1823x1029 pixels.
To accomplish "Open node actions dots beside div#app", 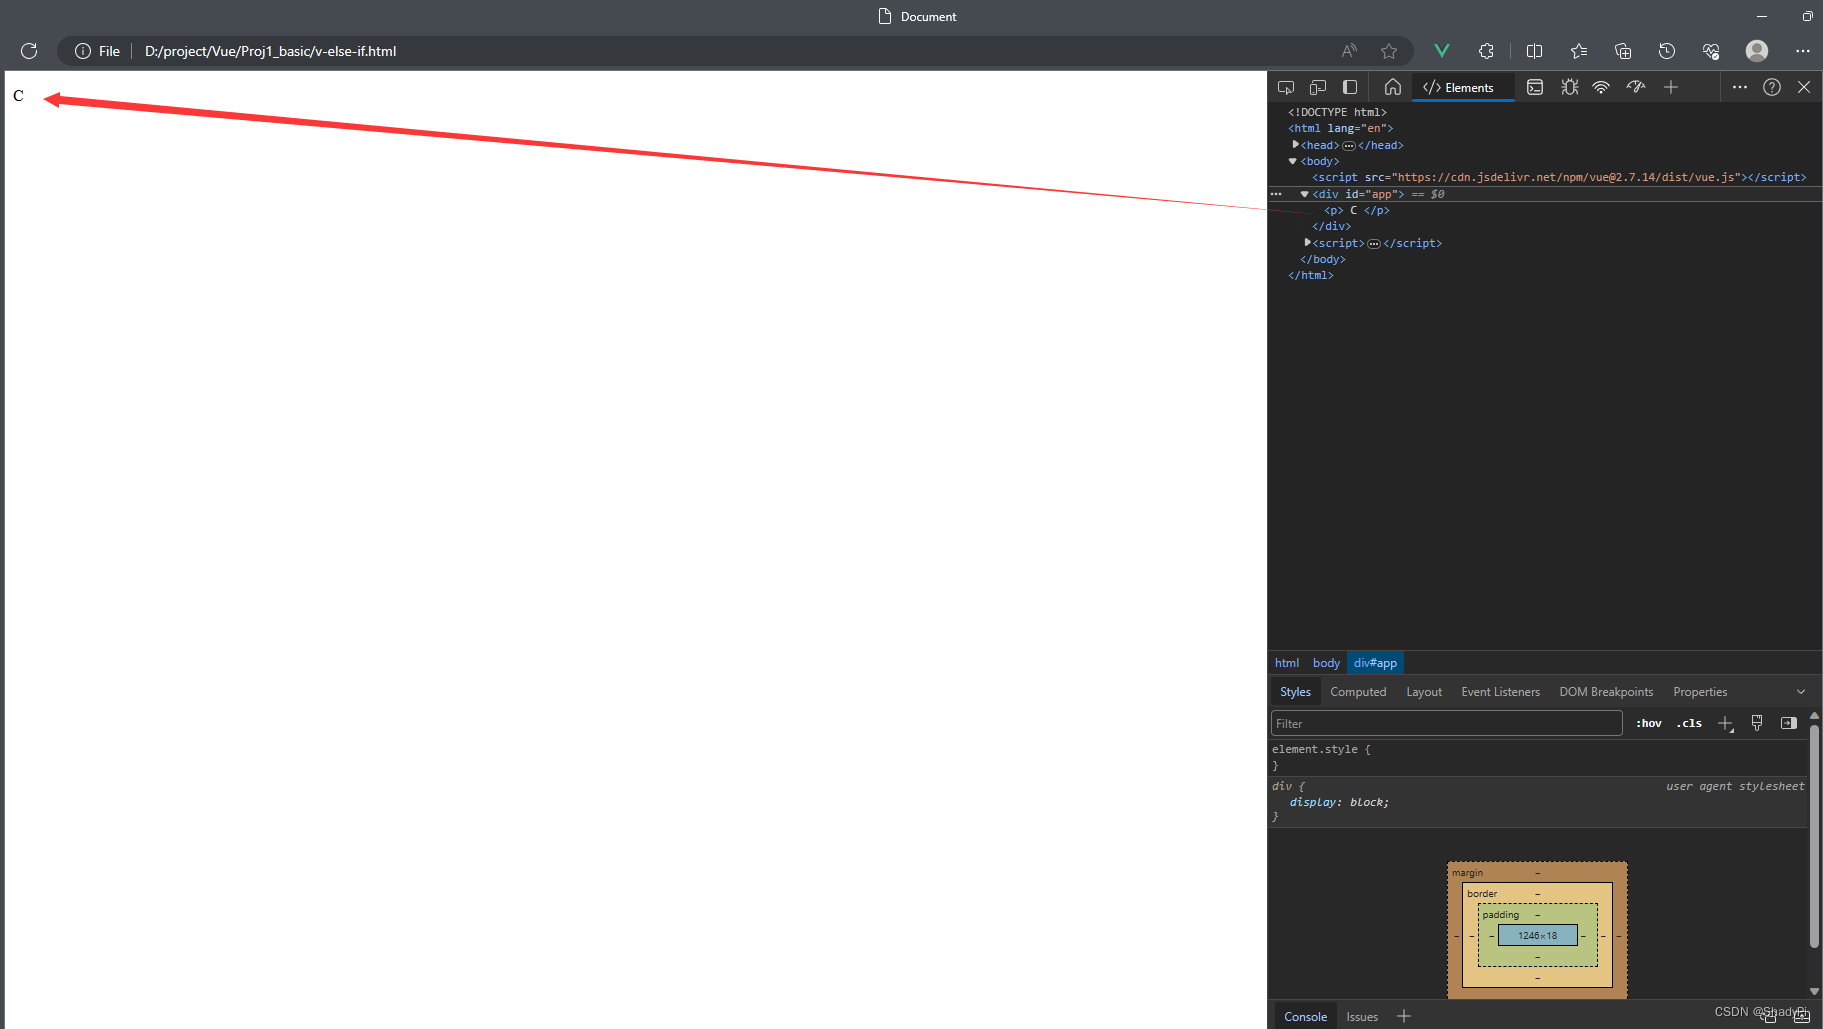I will click(1276, 194).
